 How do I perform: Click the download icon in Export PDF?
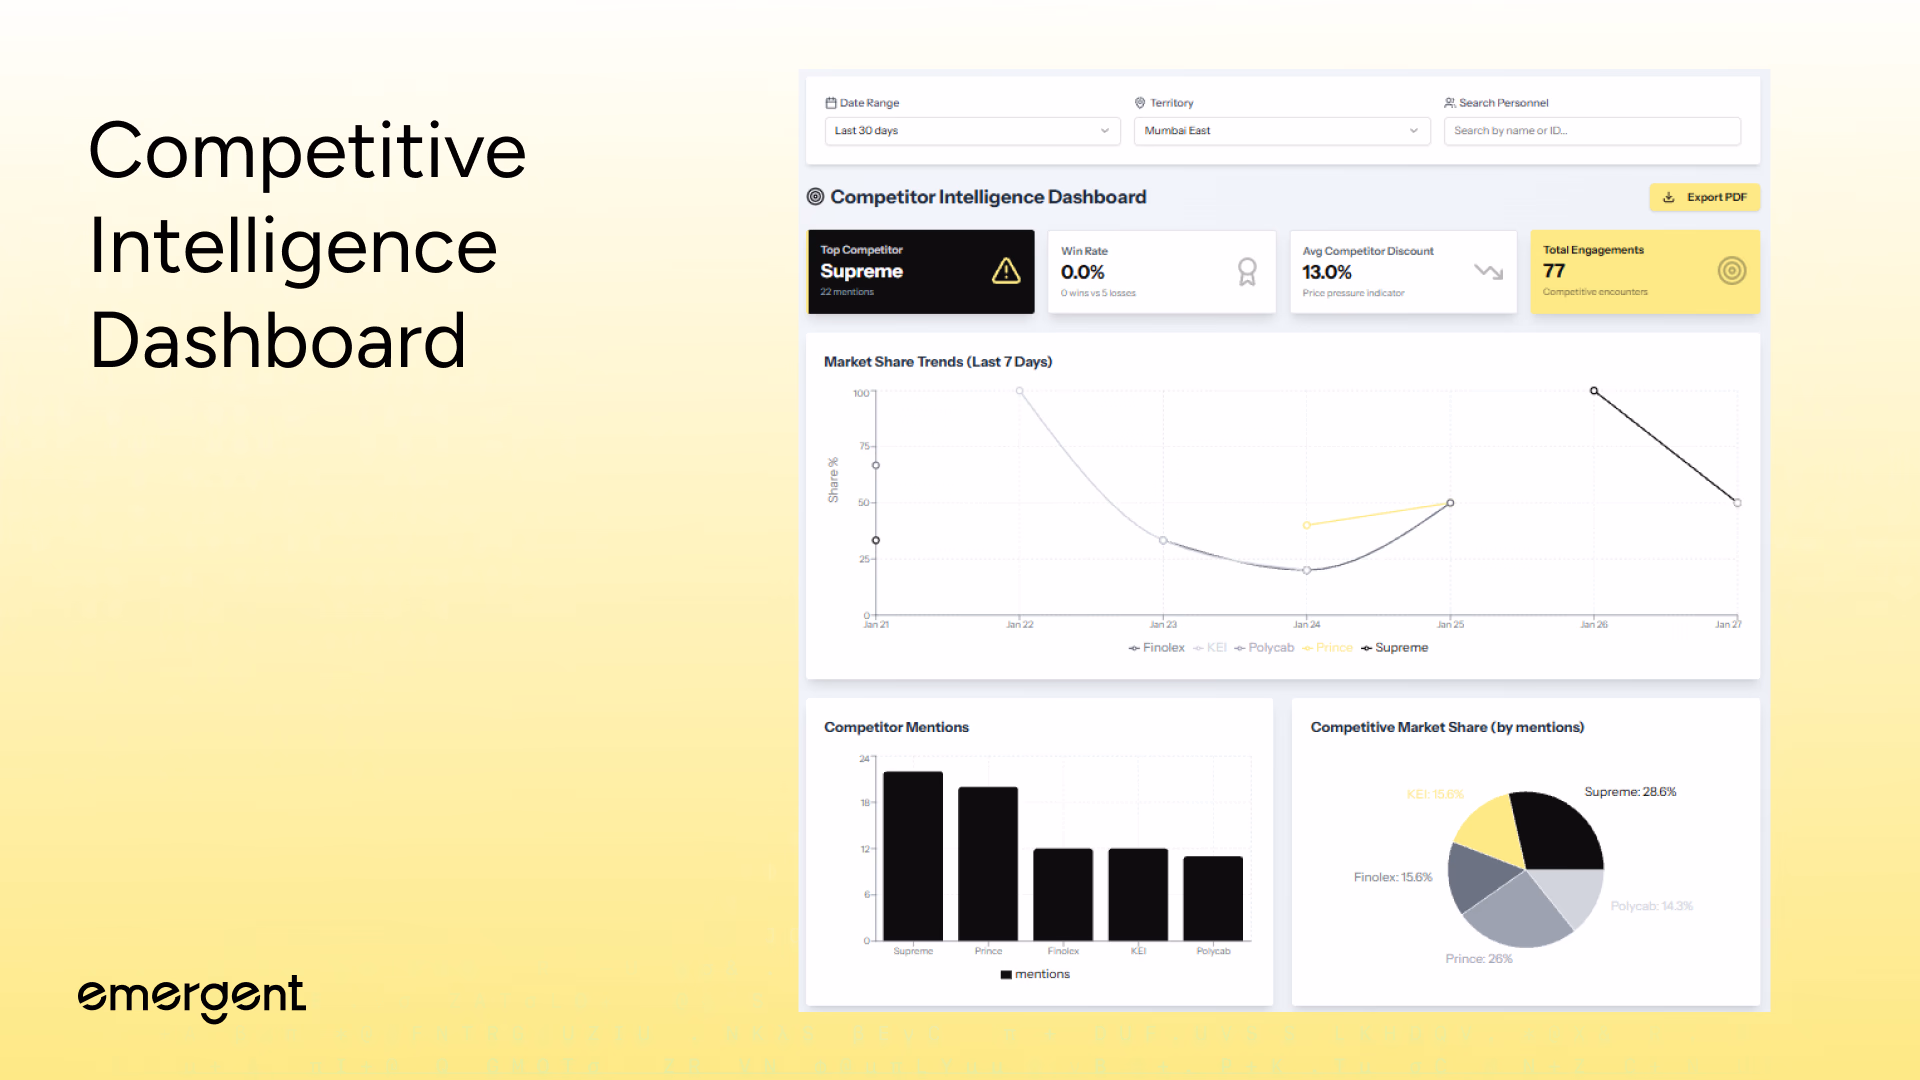1668,198
